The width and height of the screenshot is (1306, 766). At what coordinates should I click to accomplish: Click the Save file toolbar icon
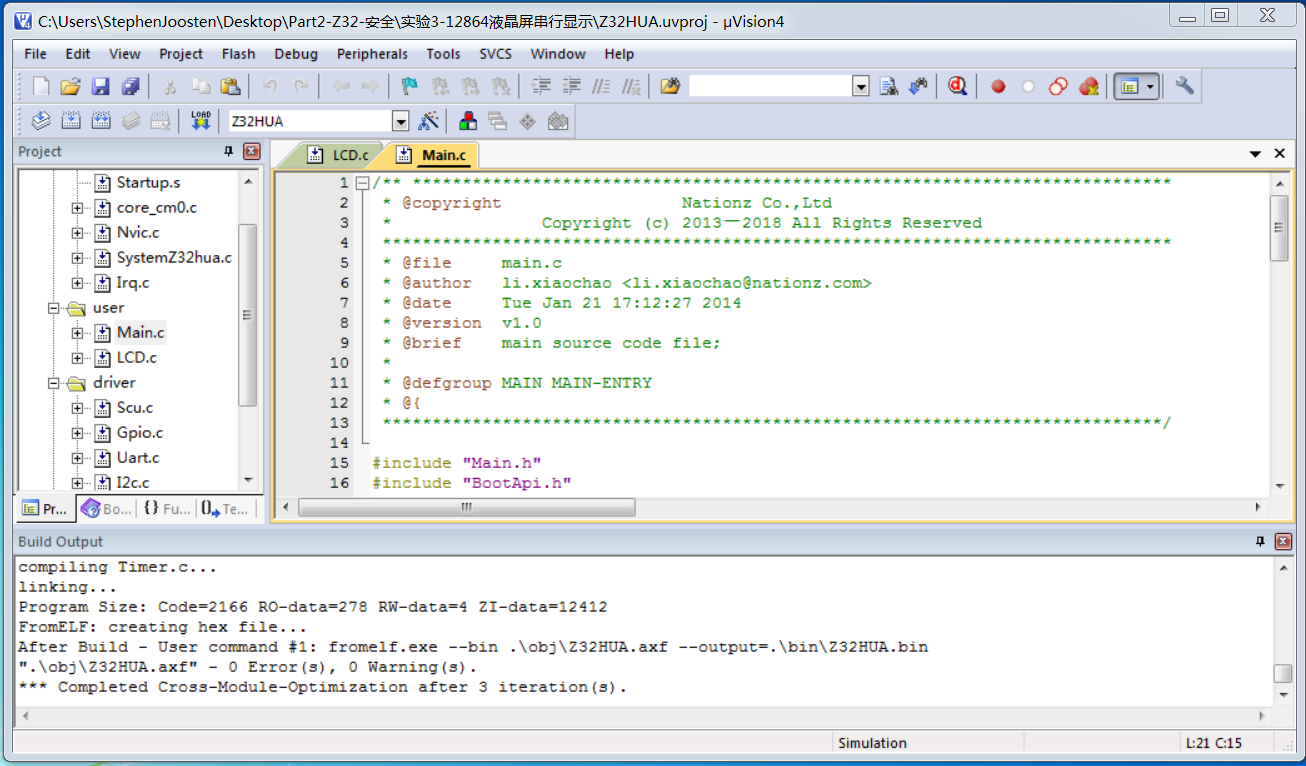(100, 87)
